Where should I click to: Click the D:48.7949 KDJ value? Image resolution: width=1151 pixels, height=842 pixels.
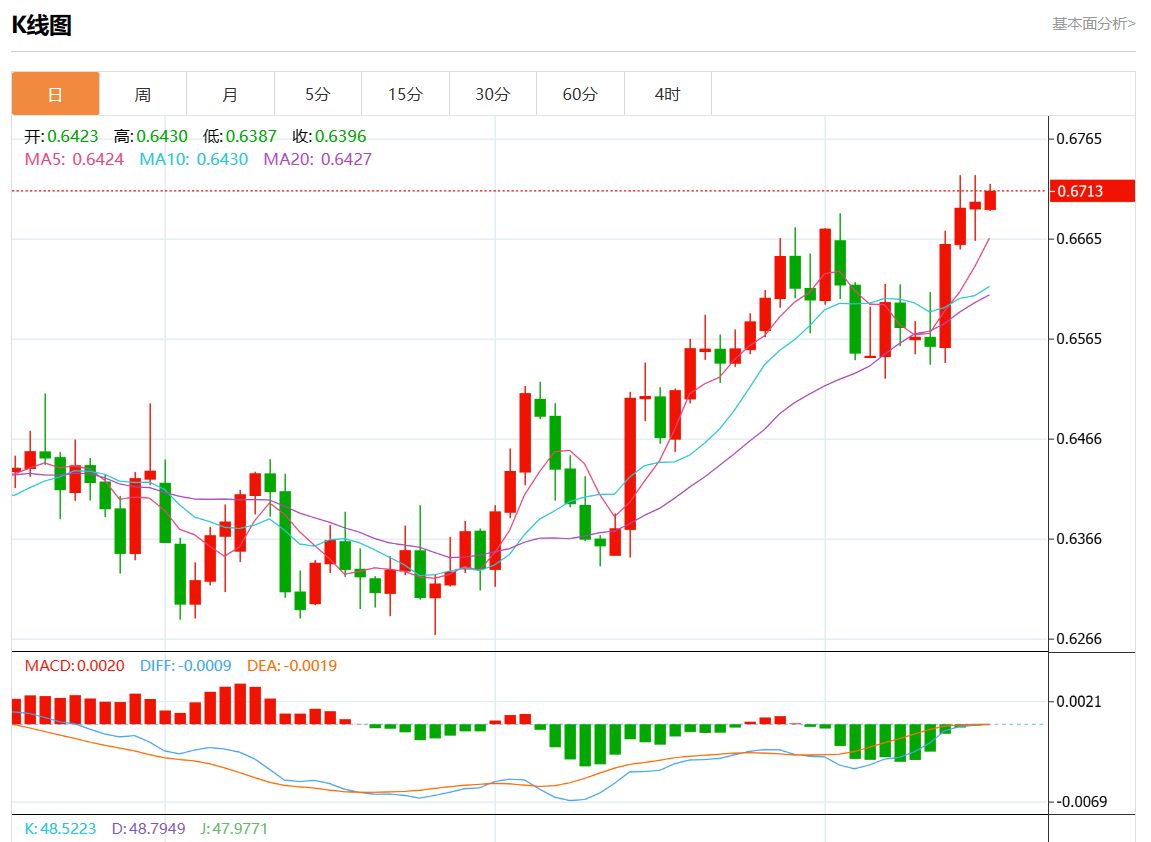tap(148, 829)
